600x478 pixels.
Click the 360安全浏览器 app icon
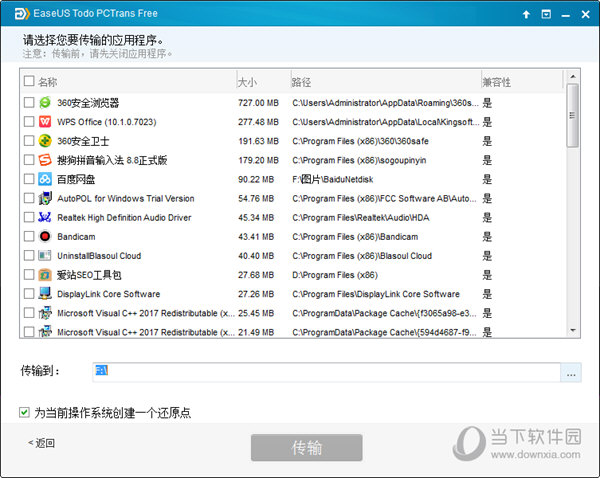(x=45, y=103)
